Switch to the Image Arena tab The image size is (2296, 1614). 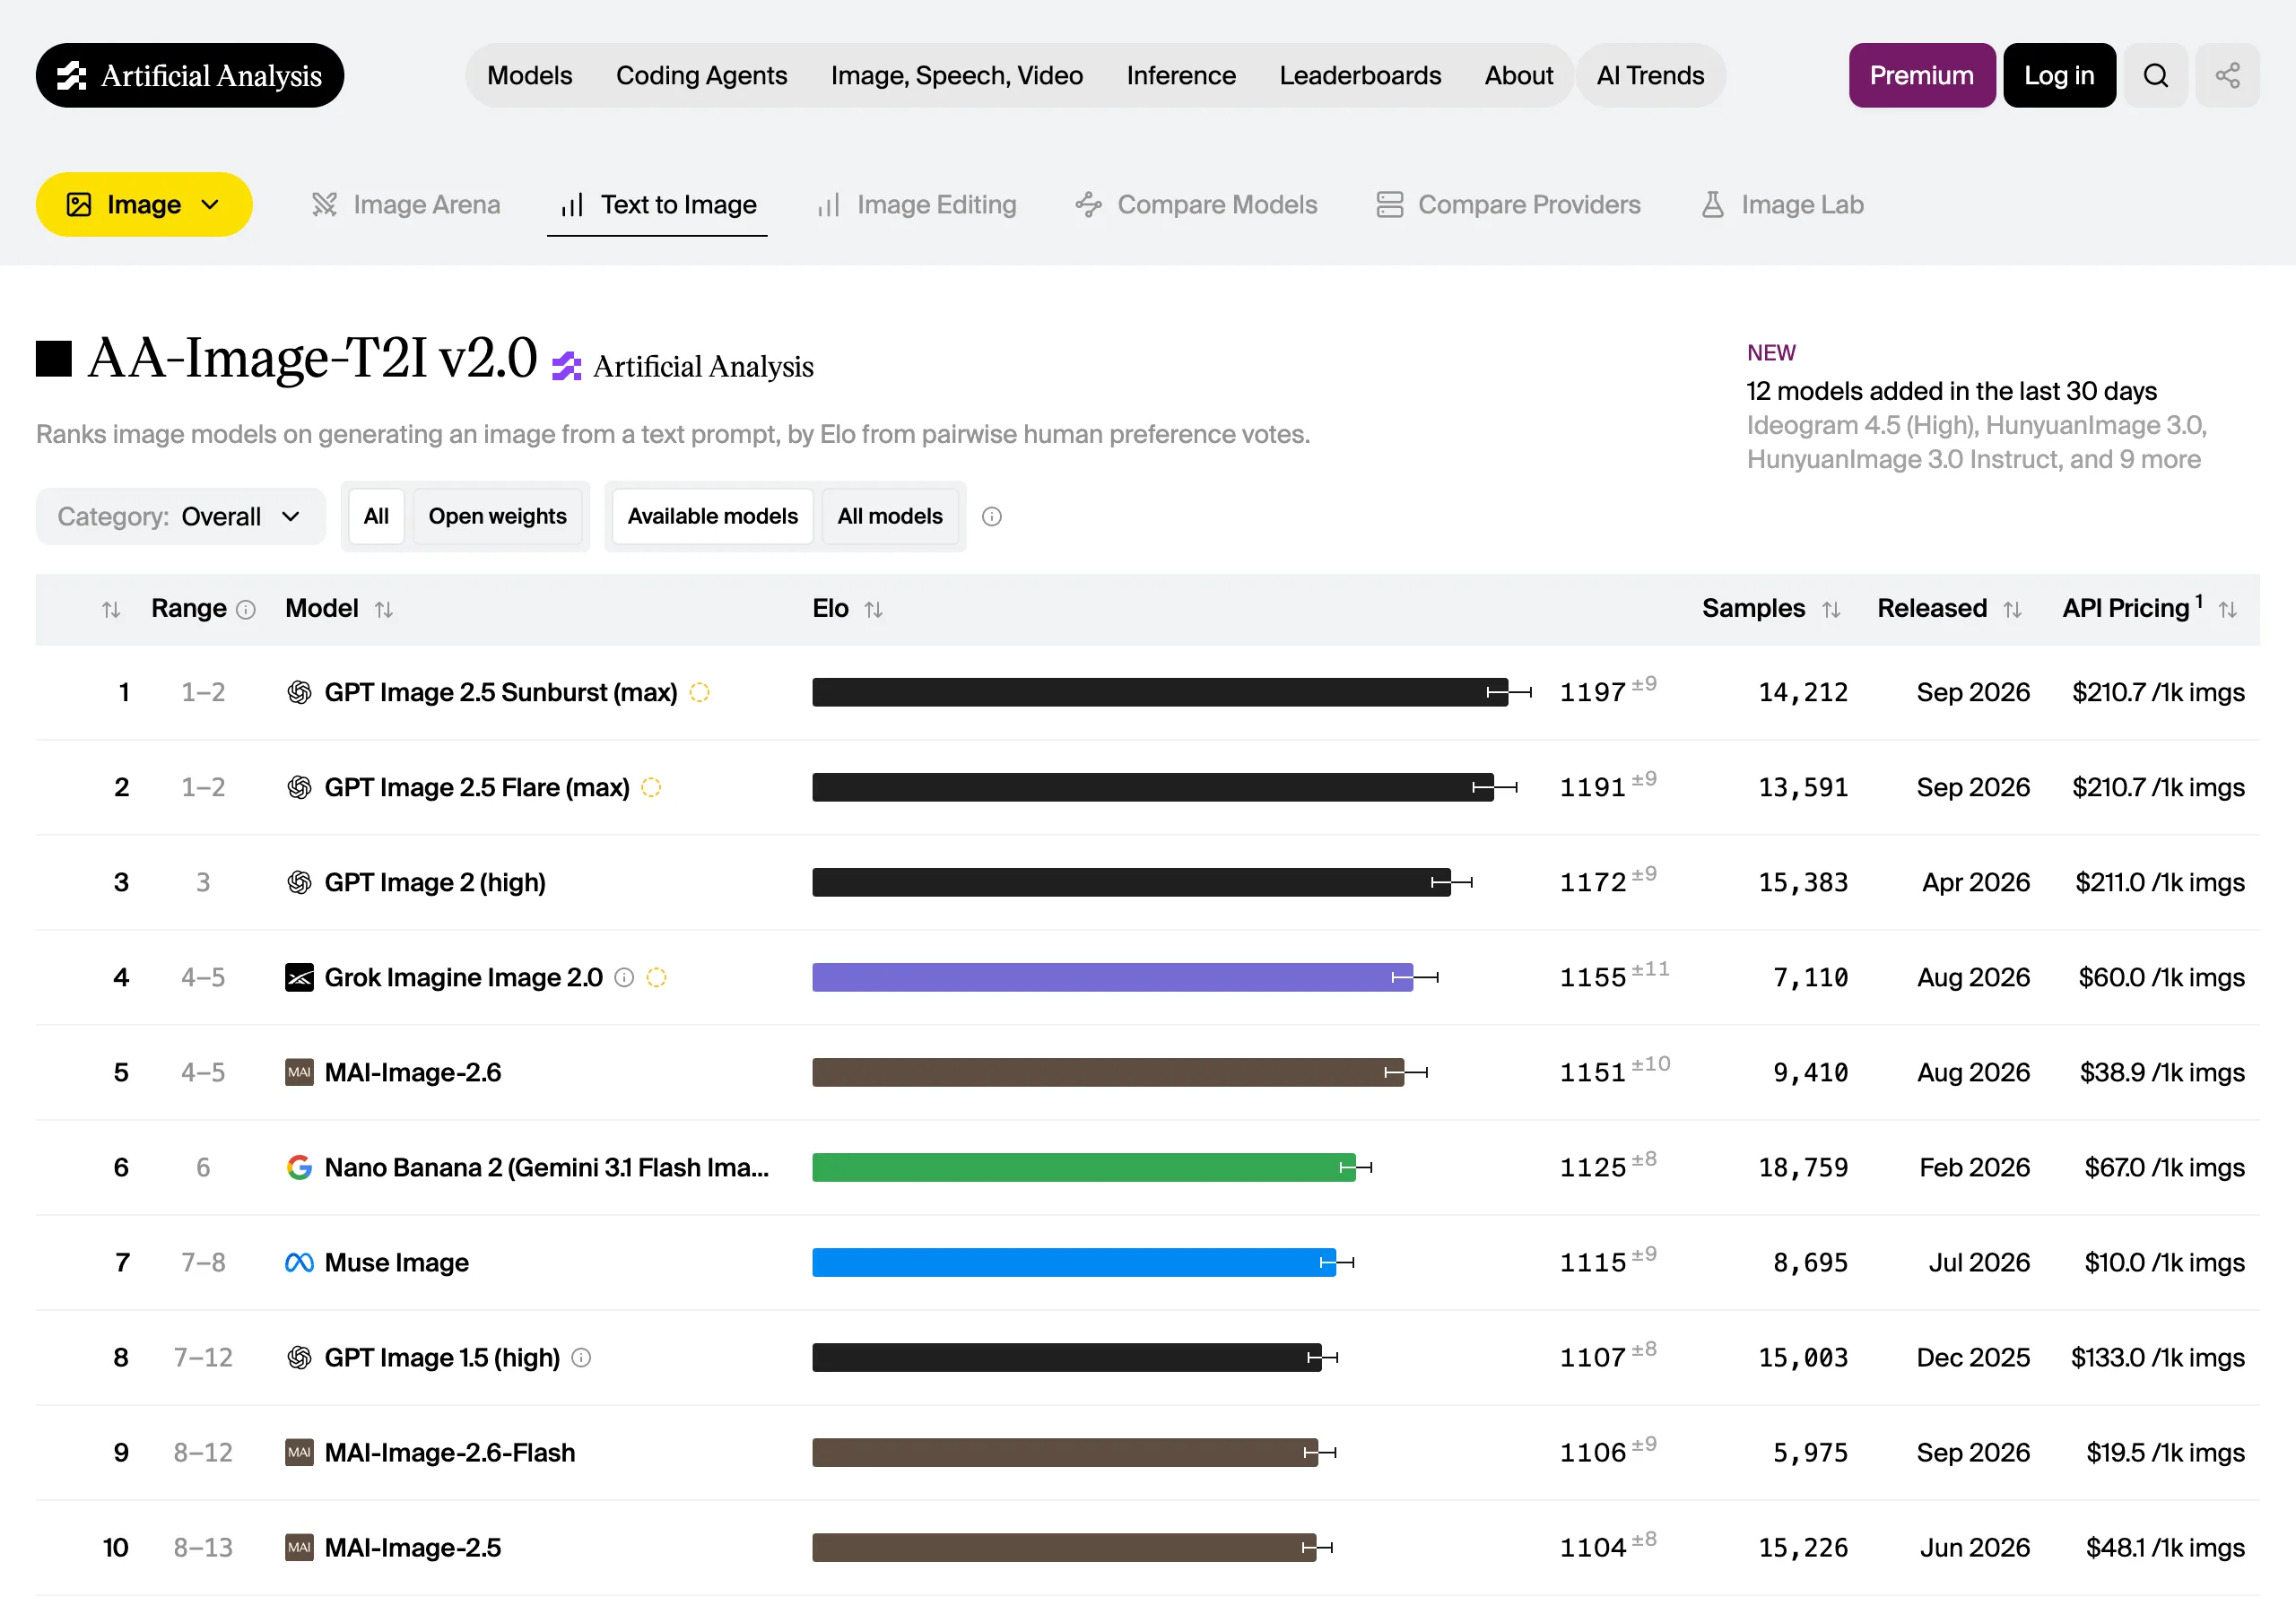[405, 204]
